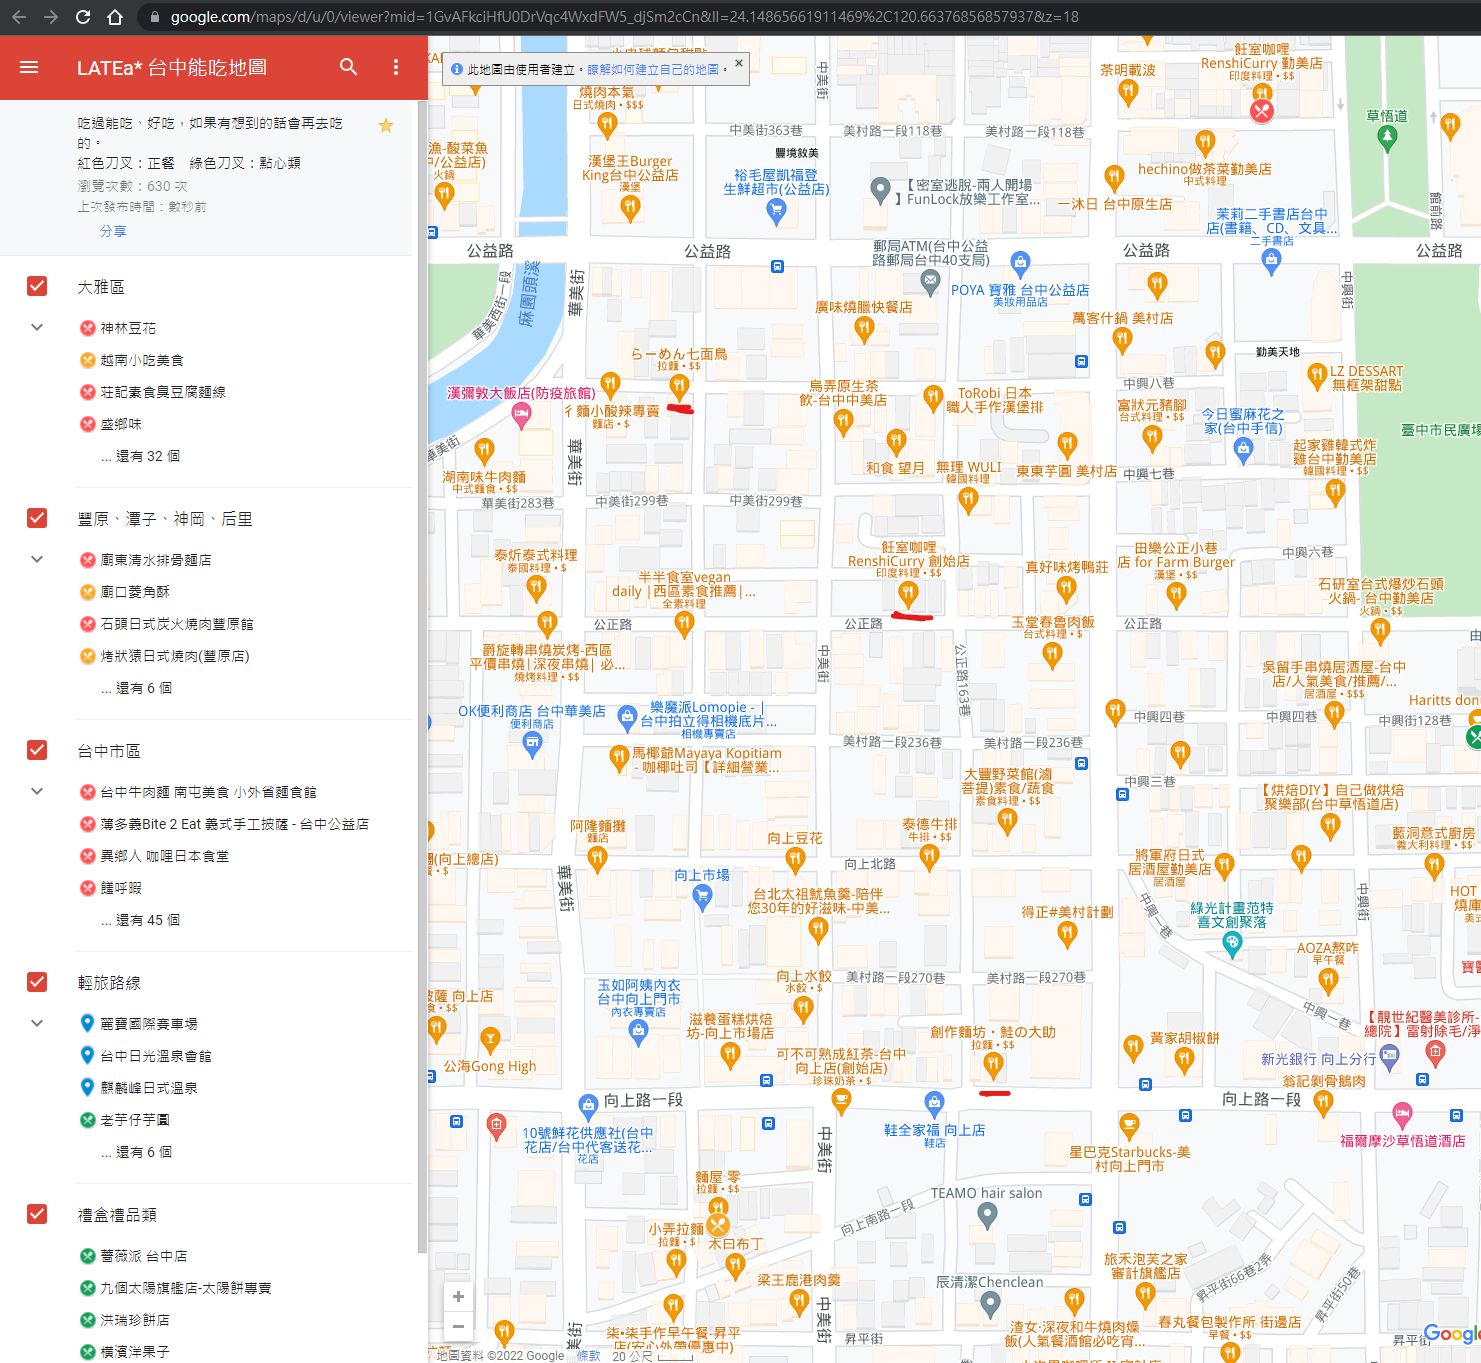Open the three-dot more options menu
The image size is (1481, 1363).
(396, 67)
